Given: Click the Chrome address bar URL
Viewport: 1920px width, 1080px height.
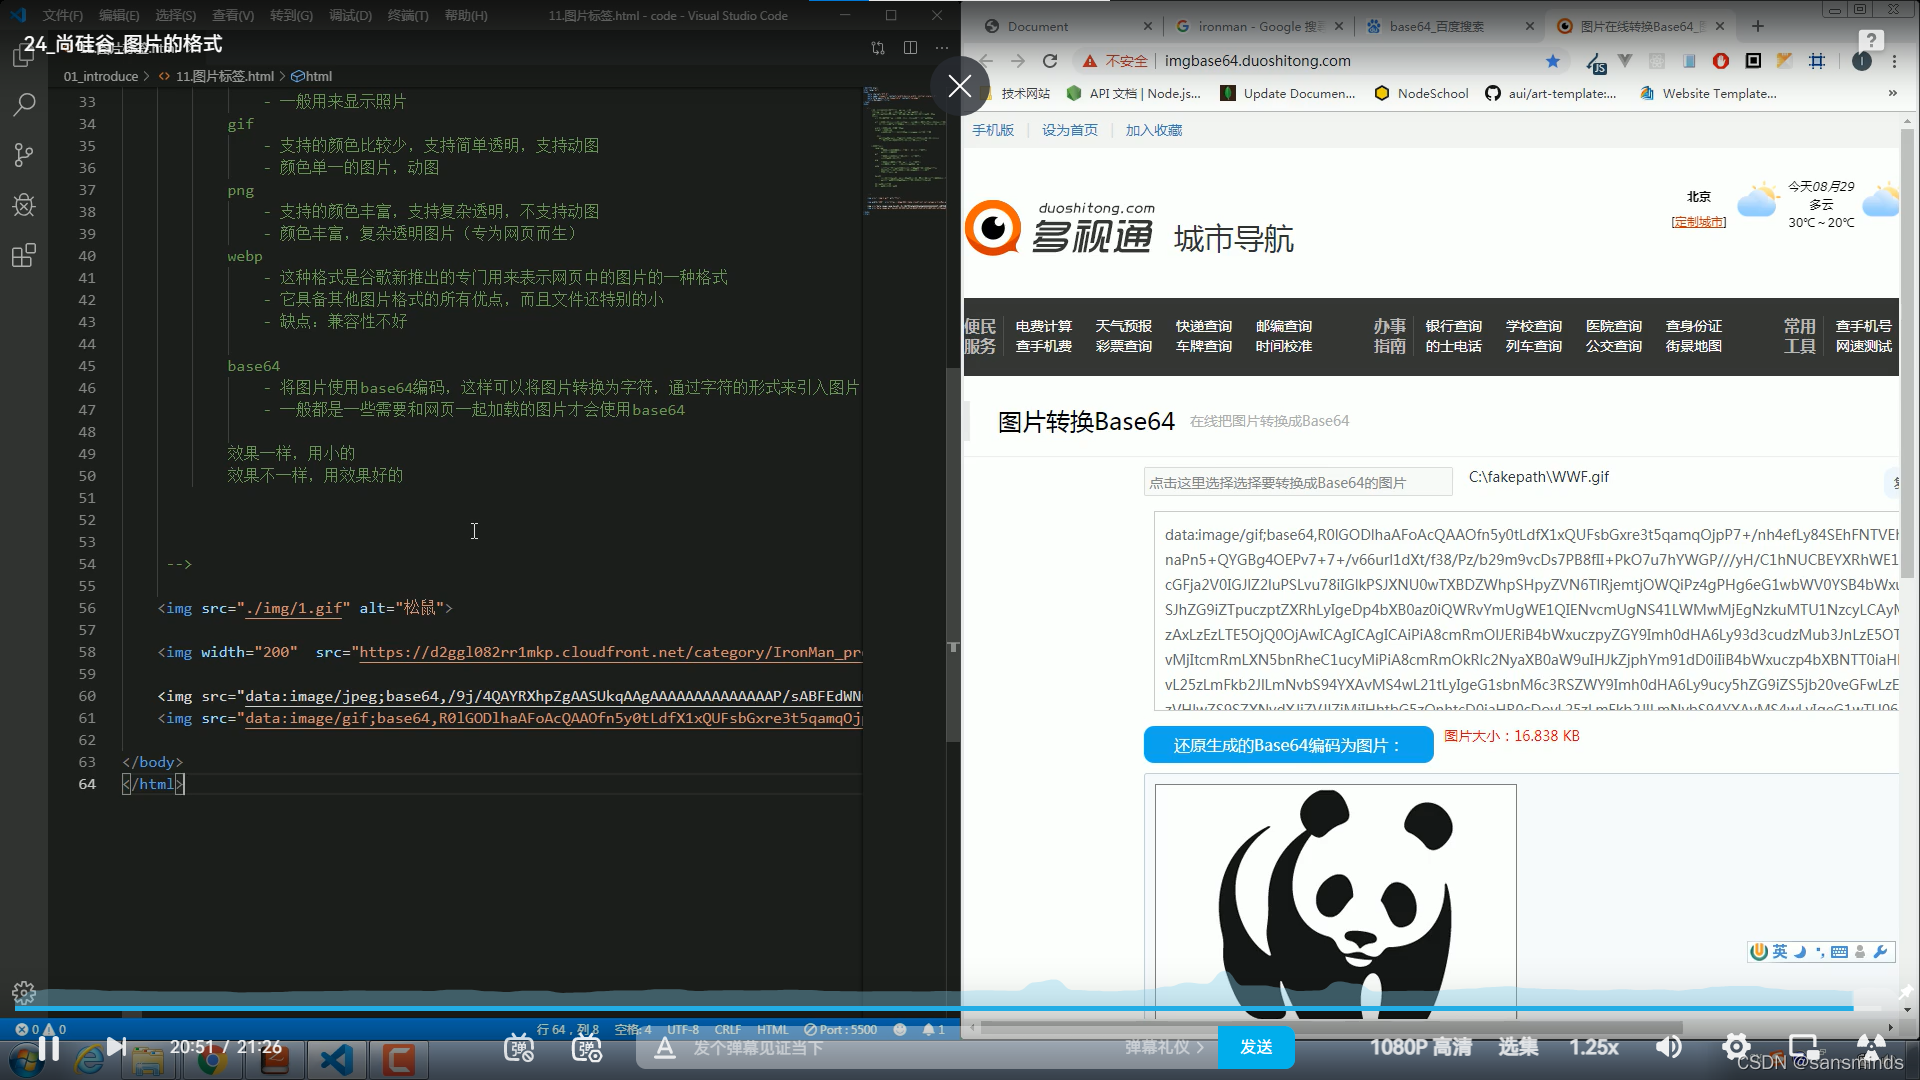Looking at the screenshot, I should point(1258,61).
